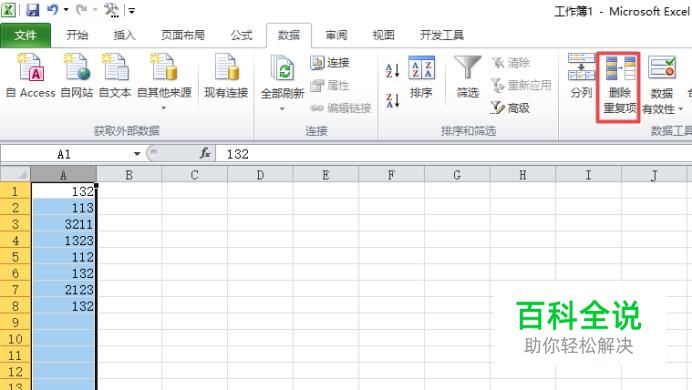This screenshot has width=692, height=390.
Task: Click the Redo arrow icon
Action: pyautogui.click(x=82, y=9)
